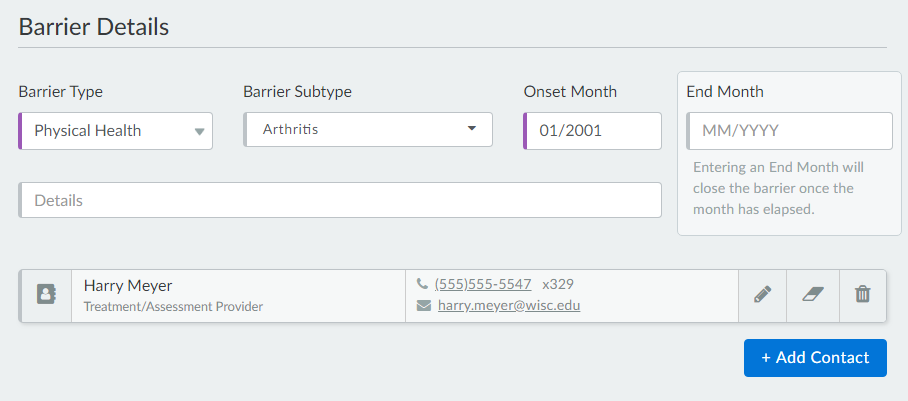Click the eraser icon in contact row
The height and width of the screenshot is (401, 908).
click(811, 295)
